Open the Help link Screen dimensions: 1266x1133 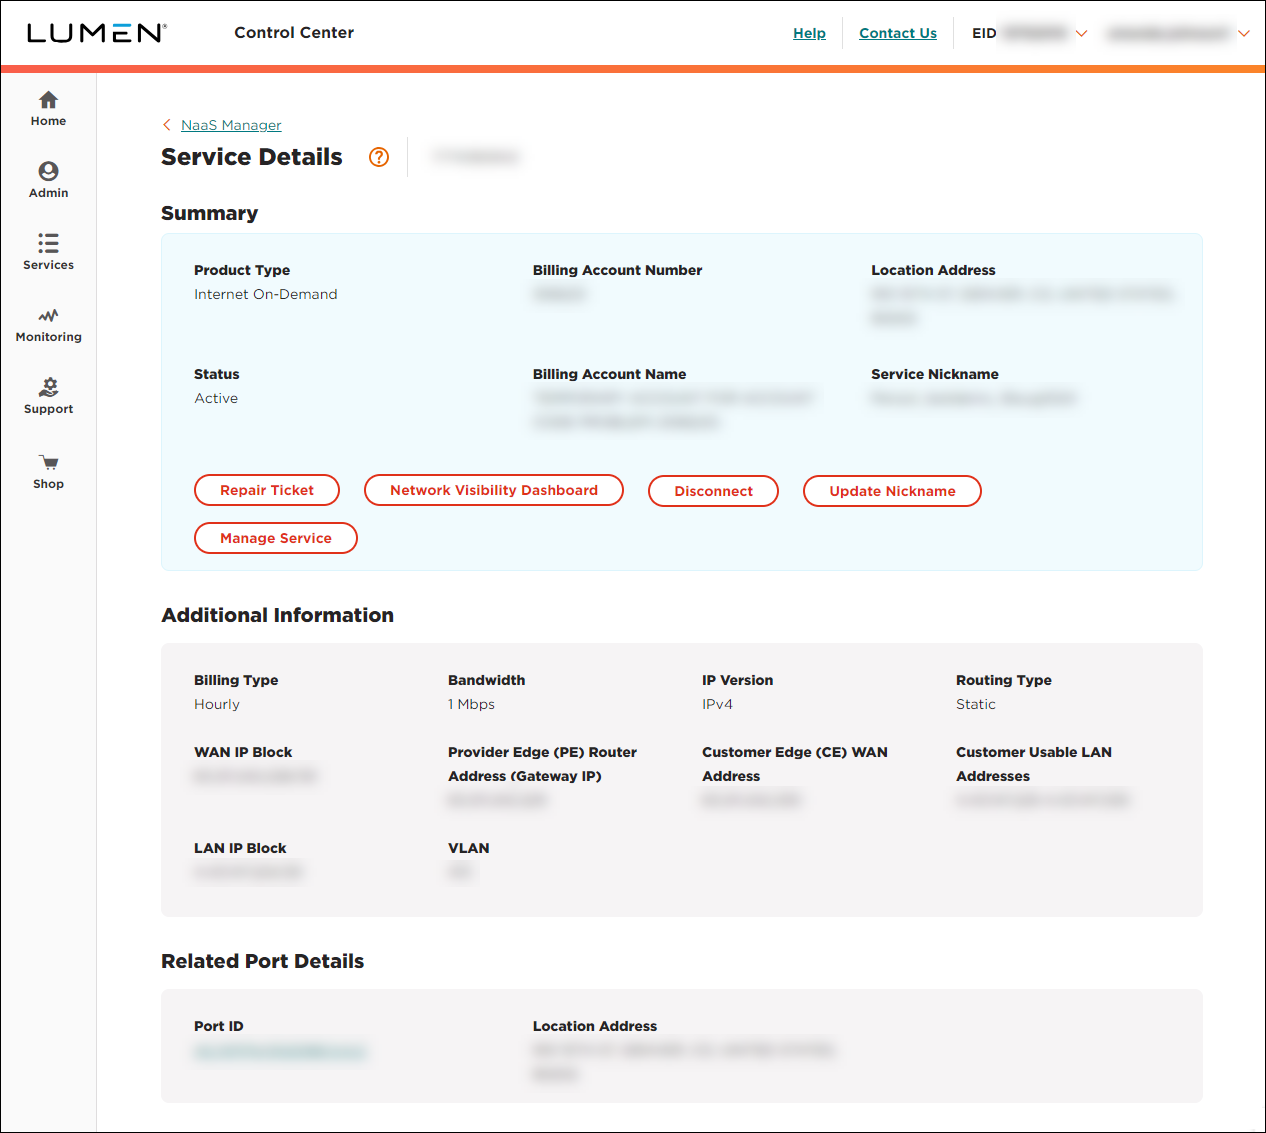809,33
